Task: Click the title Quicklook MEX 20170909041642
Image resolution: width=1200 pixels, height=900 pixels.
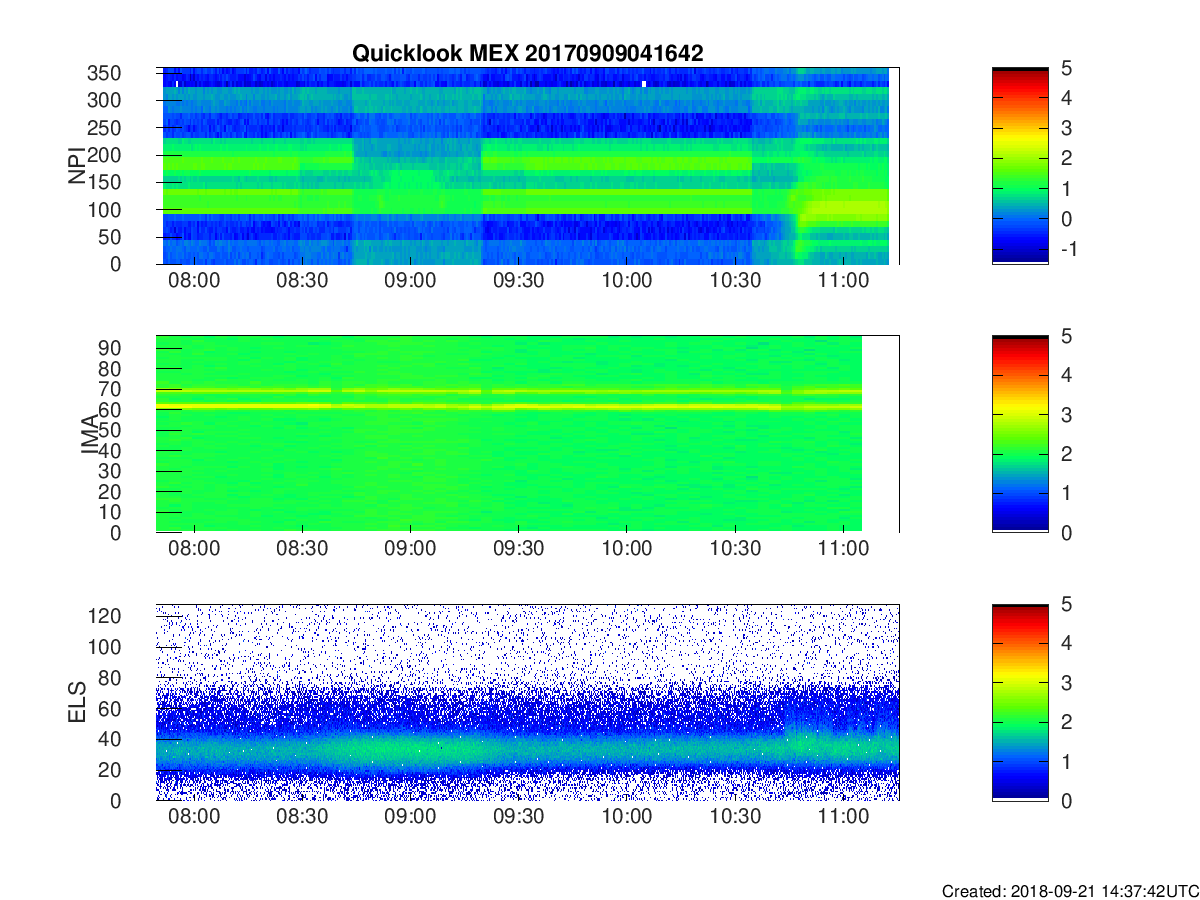Action: (527, 53)
